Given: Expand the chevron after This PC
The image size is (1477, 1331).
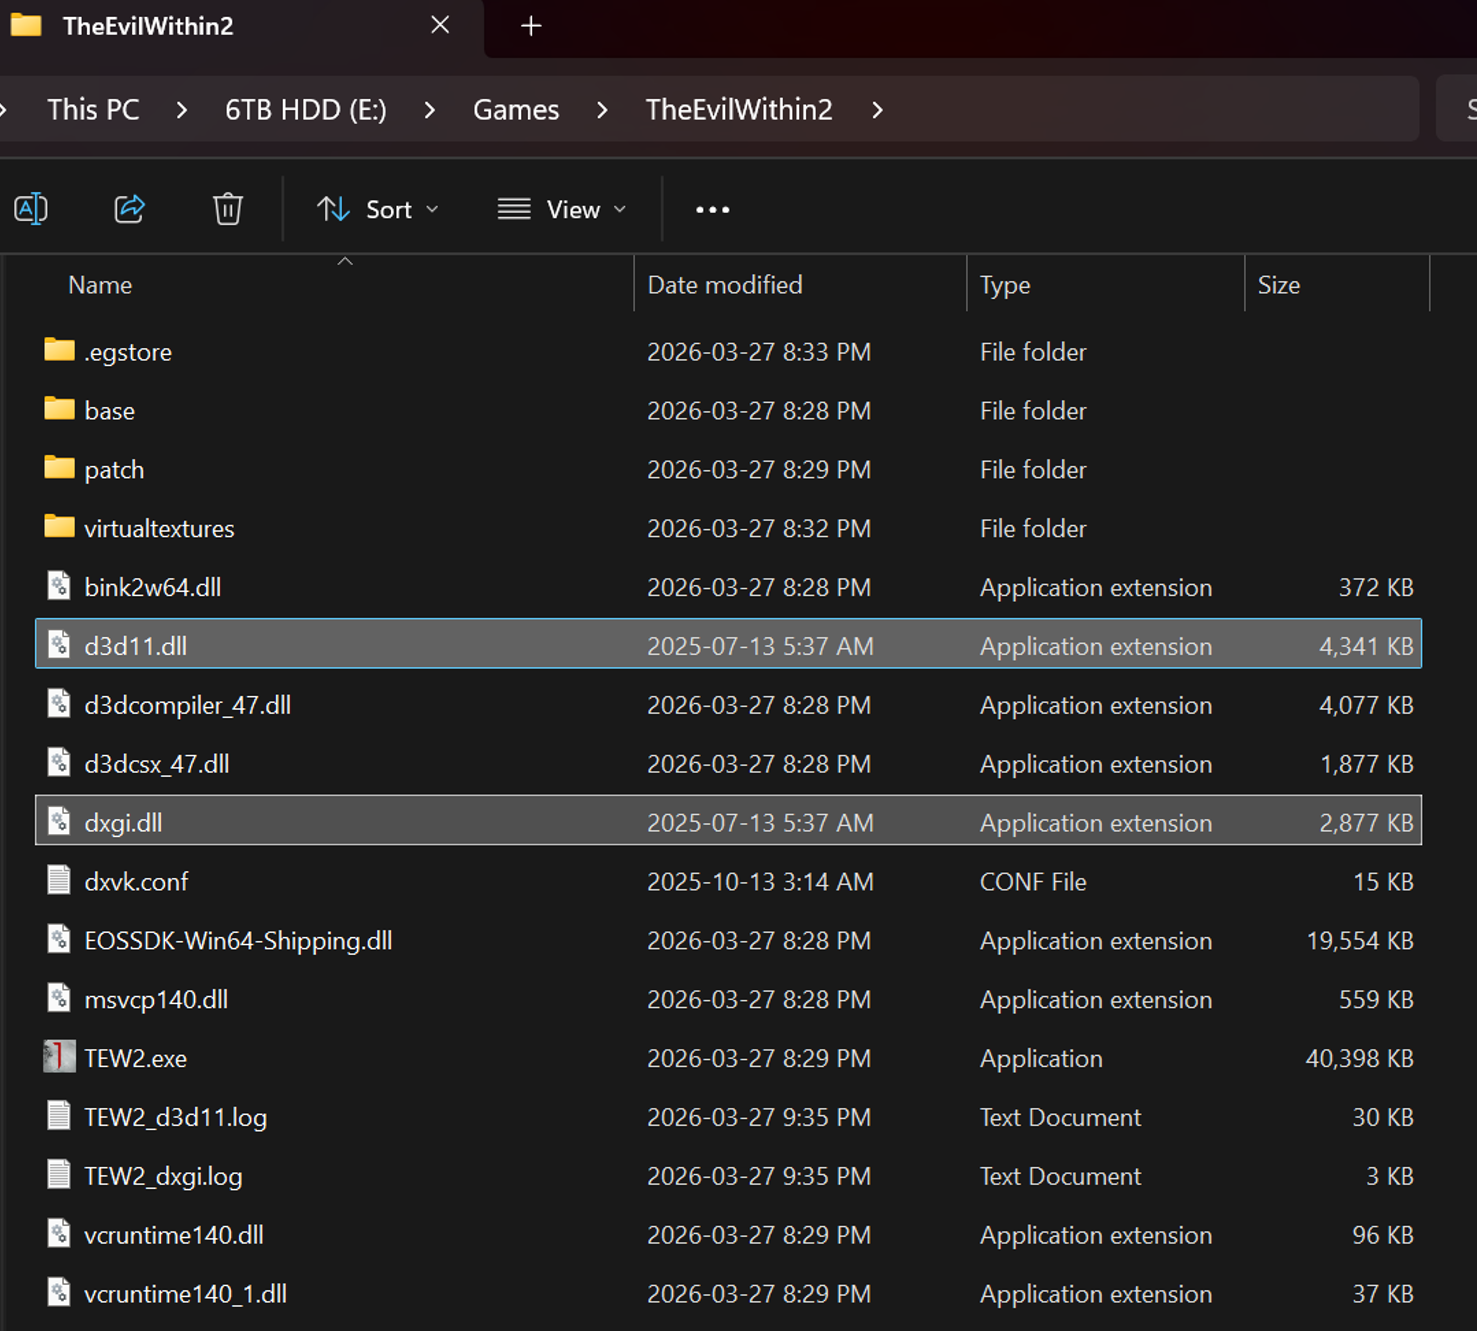Looking at the screenshot, I should 181,110.
